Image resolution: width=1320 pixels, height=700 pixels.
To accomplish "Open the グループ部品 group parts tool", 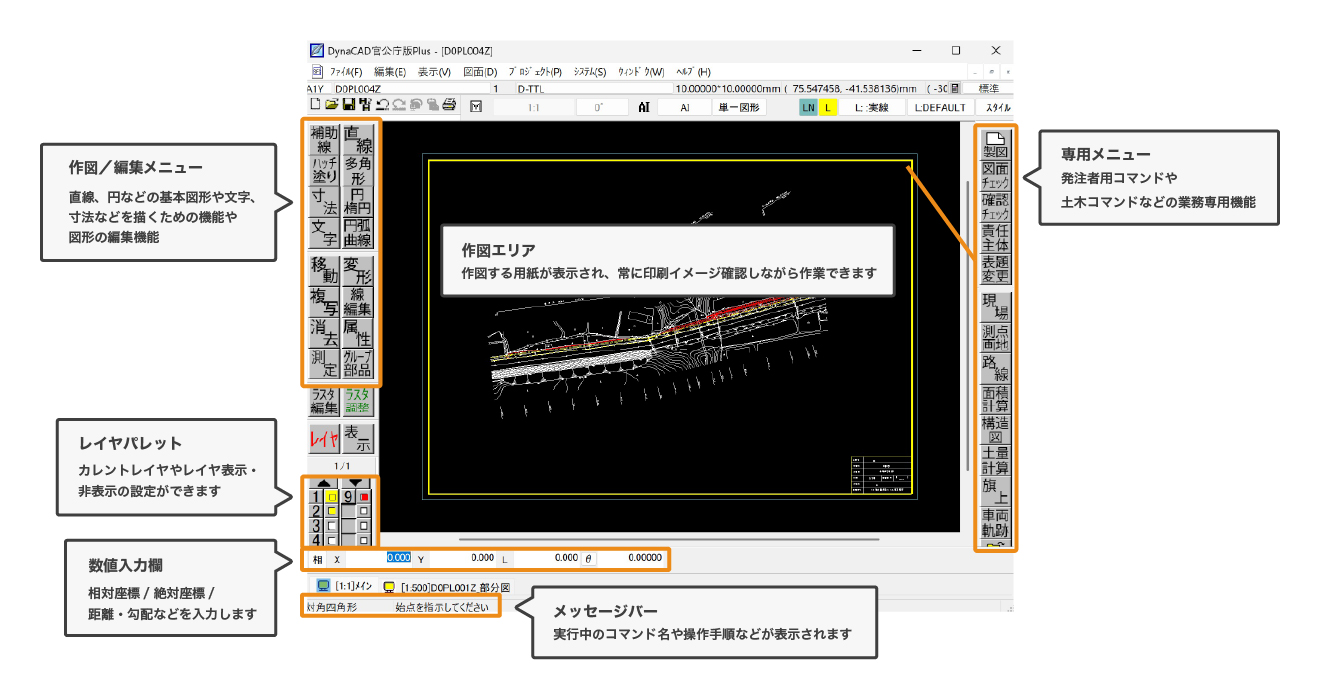I will pyautogui.click(x=358, y=363).
